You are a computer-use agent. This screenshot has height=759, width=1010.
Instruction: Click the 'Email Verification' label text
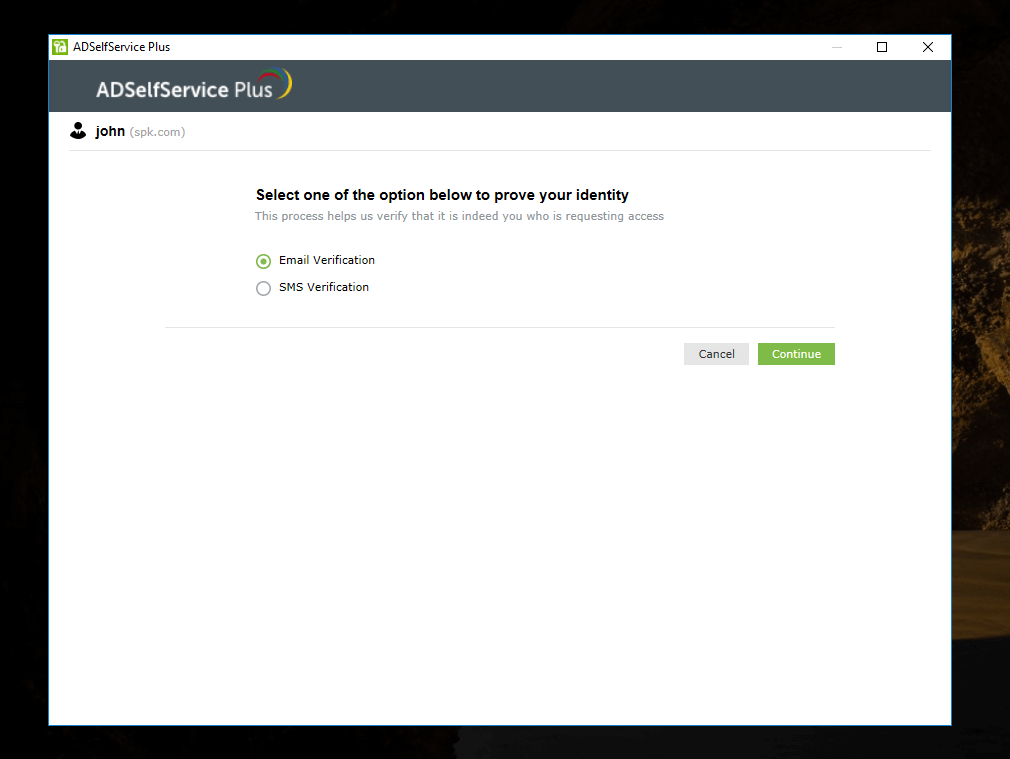327,260
